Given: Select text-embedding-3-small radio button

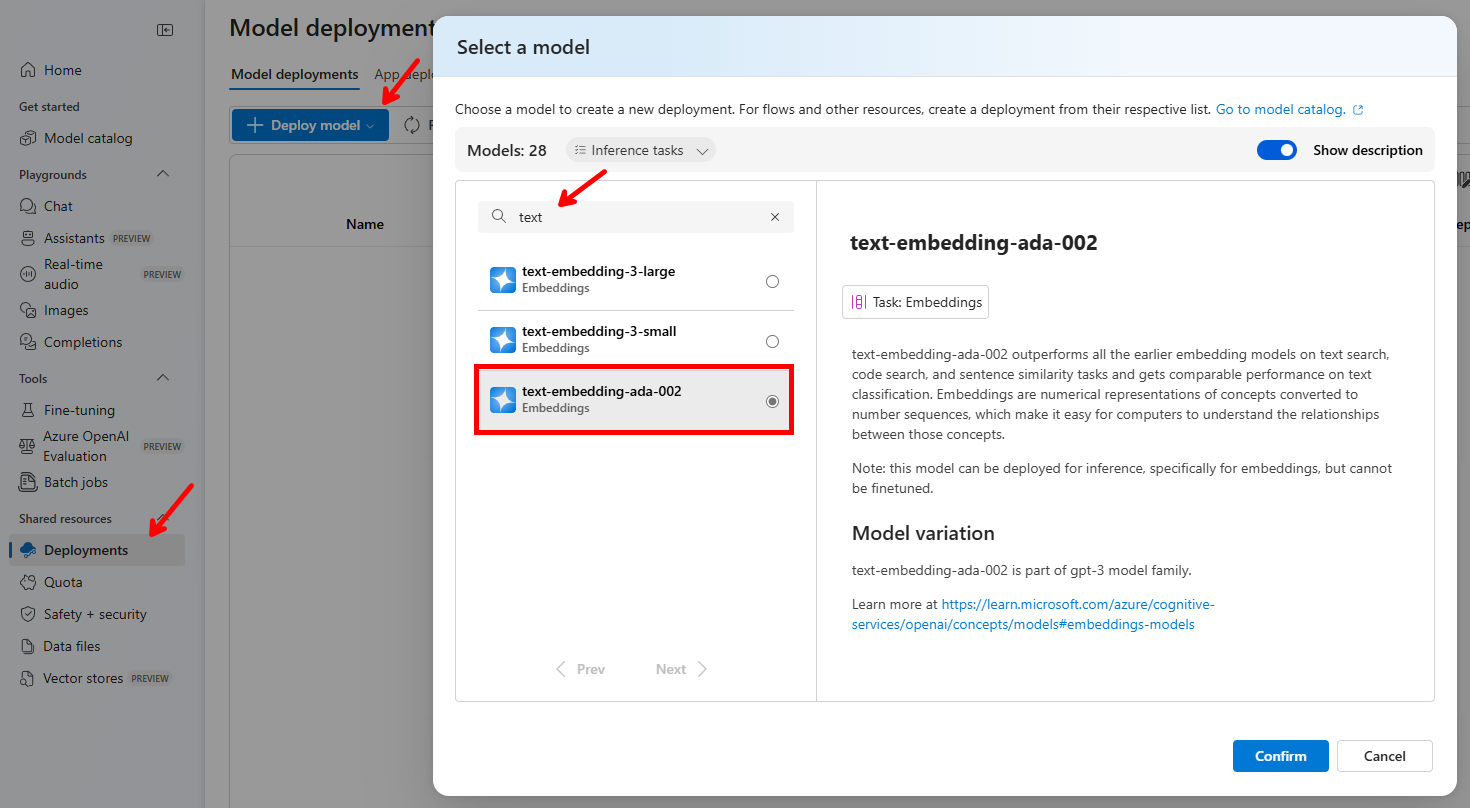Looking at the screenshot, I should [x=772, y=341].
